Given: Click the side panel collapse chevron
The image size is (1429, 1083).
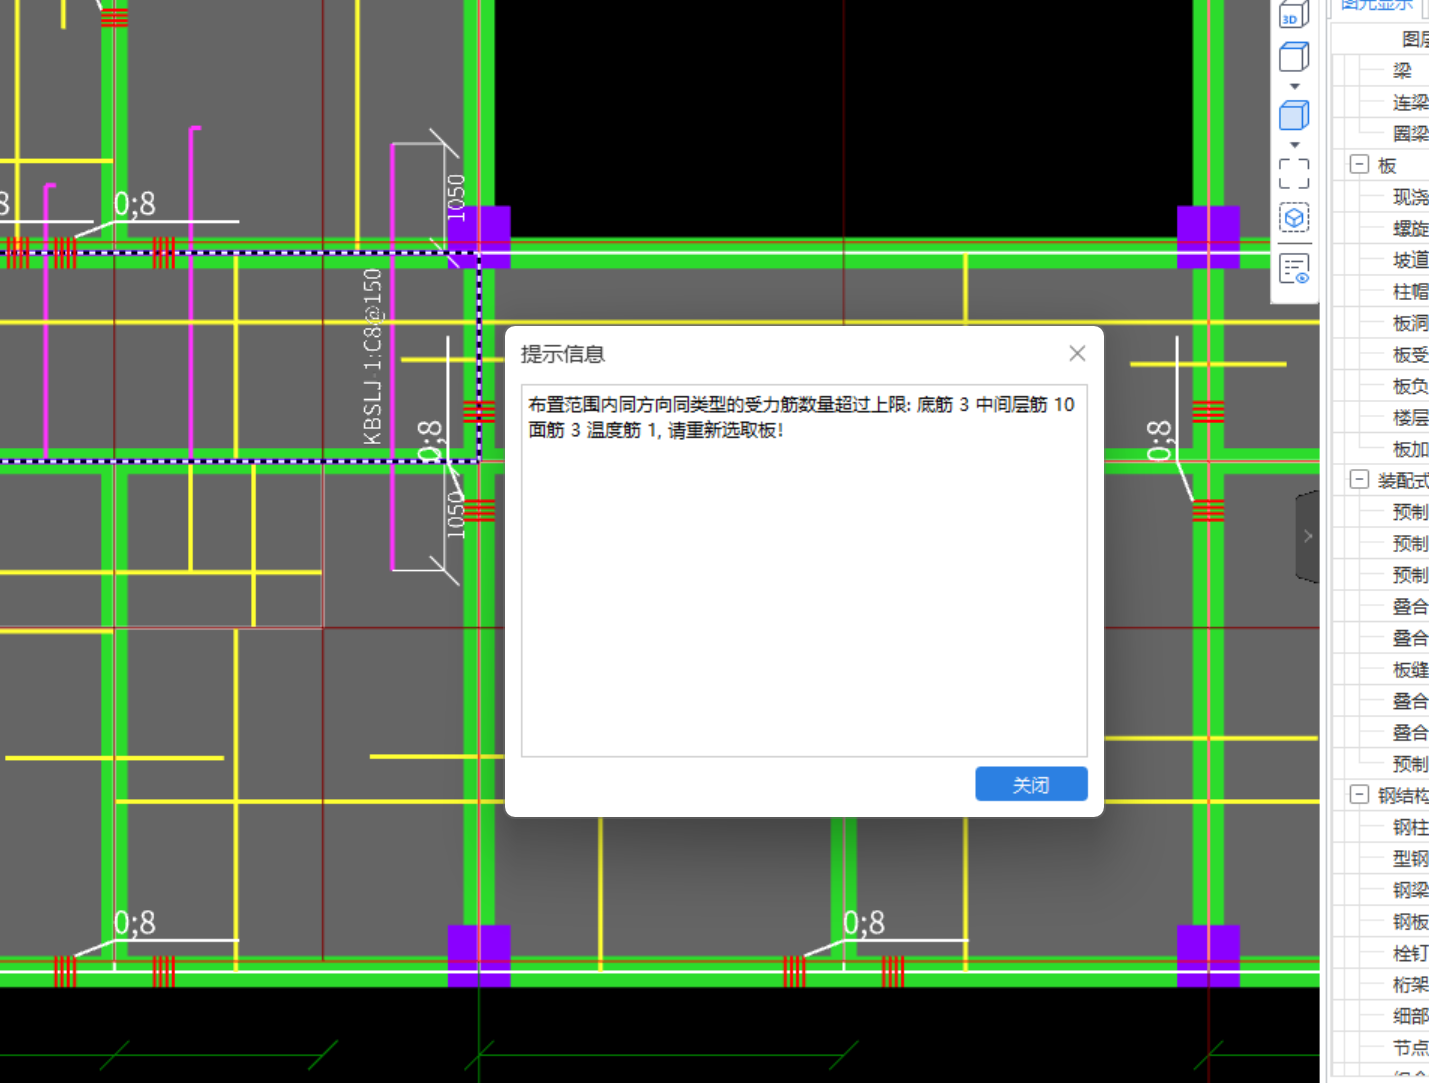Looking at the screenshot, I should [x=1307, y=537].
